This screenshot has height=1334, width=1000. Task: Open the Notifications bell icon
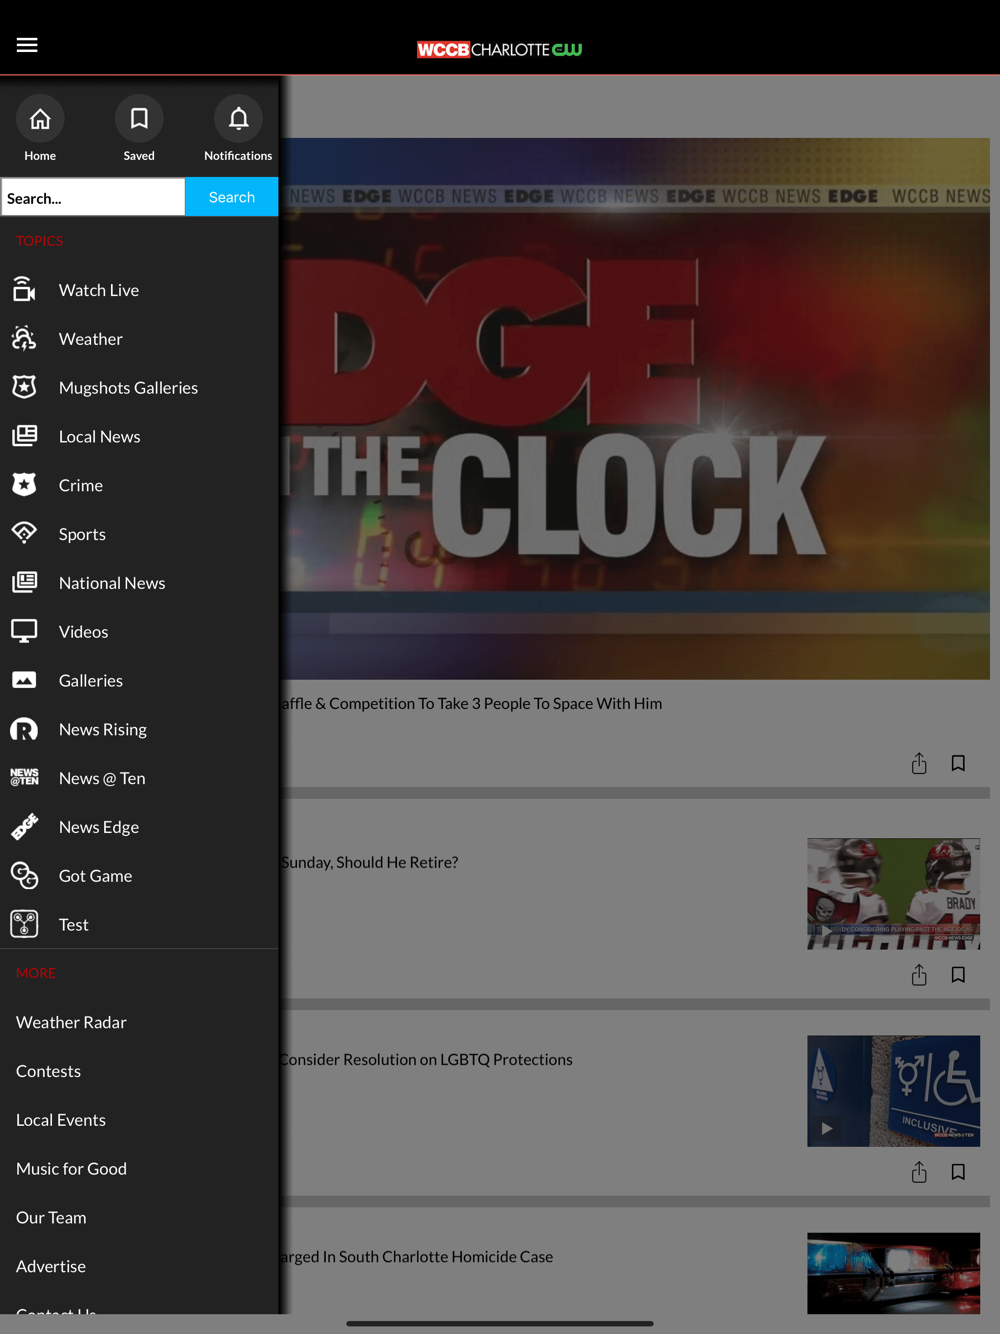point(238,119)
